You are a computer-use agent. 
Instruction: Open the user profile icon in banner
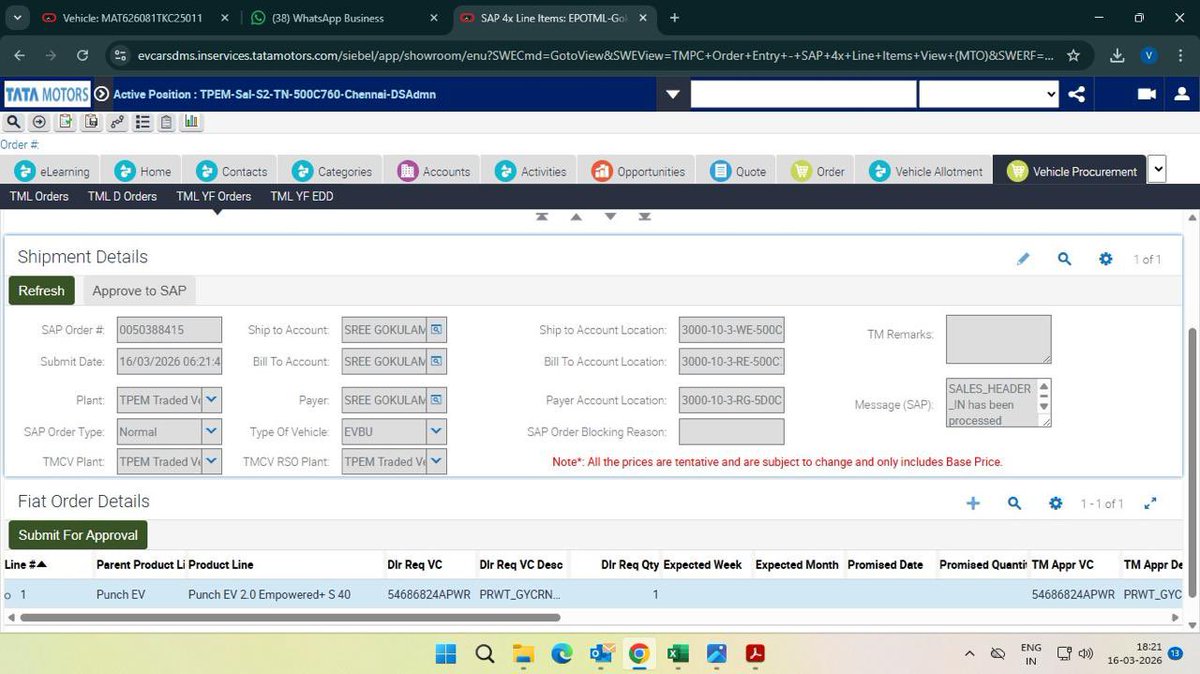pyautogui.click(x=1183, y=94)
